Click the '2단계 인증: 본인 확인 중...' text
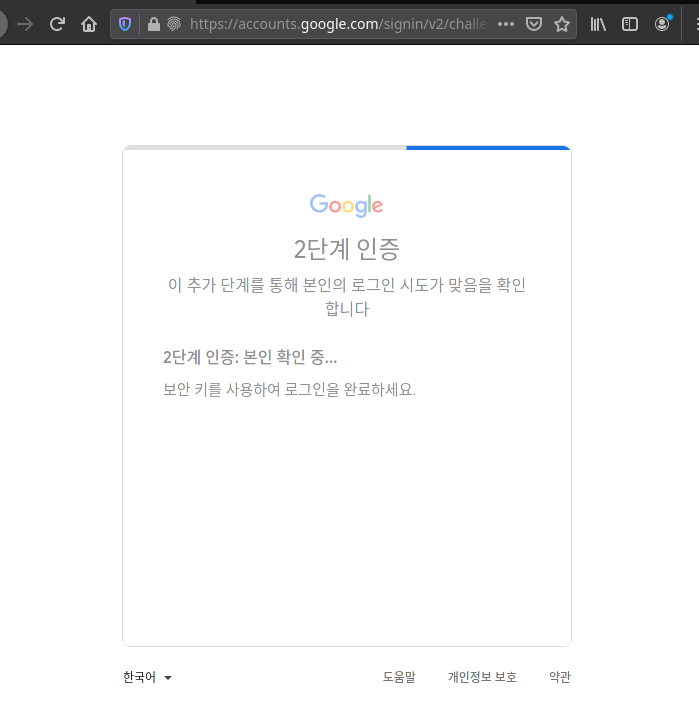The height and width of the screenshot is (723, 699). 250,357
